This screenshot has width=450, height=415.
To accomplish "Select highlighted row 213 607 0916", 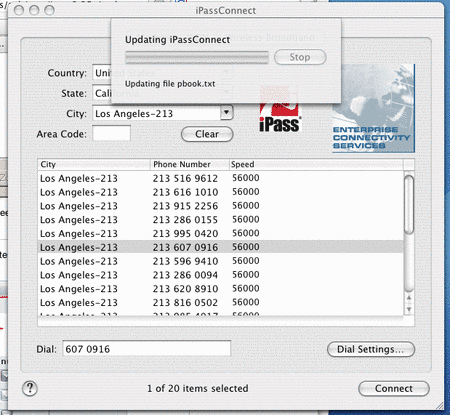I will click(x=221, y=247).
